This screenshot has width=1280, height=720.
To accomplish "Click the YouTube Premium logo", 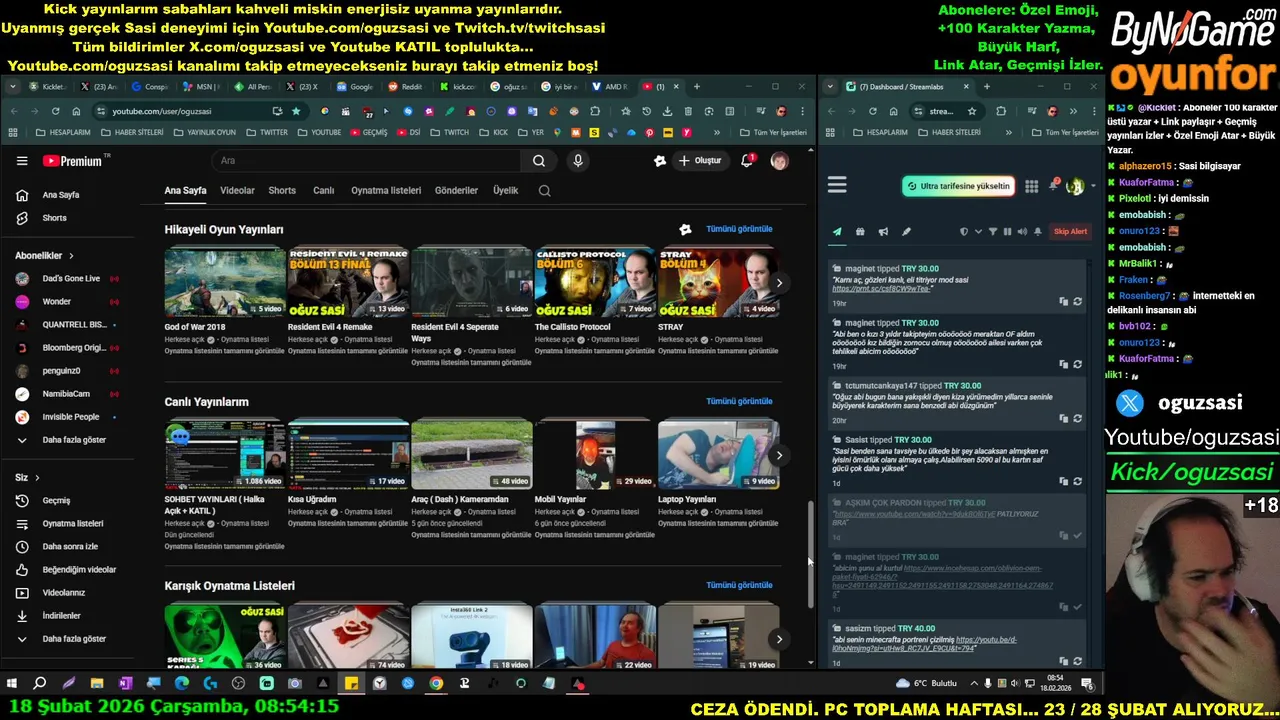I will pyautogui.click(x=72, y=161).
